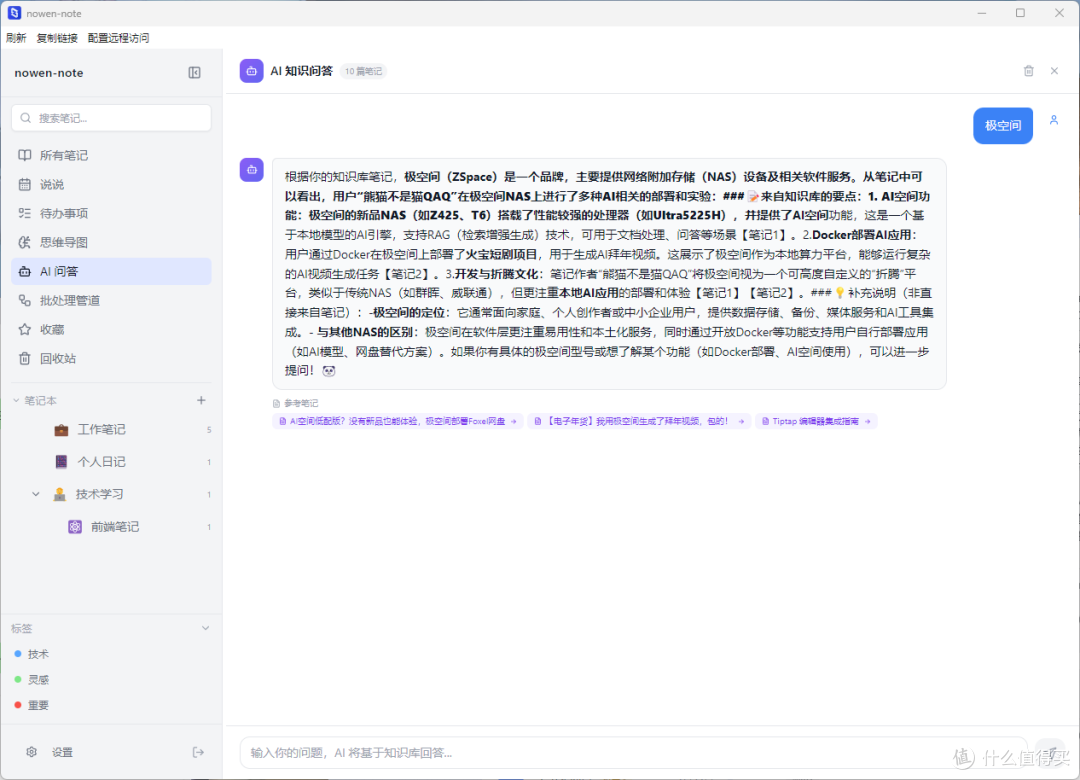Click person icon of 技术学习
Image resolution: width=1080 pixels, height=780 pixels.
(x=60, y=494)
